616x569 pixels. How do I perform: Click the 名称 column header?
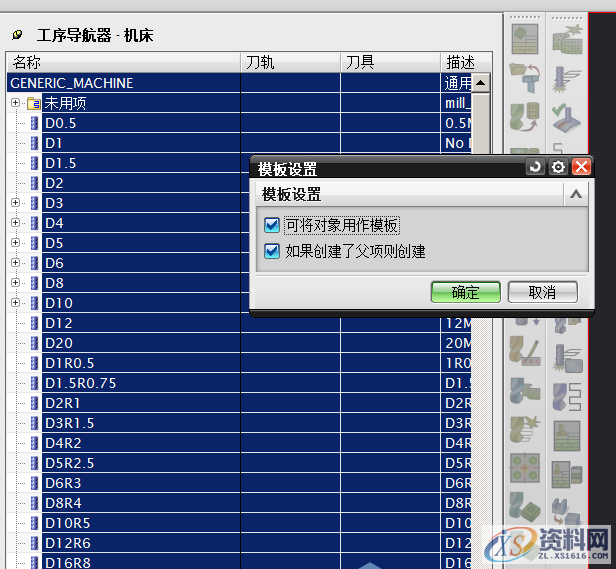pyautogui.click(x=124, y=62)
